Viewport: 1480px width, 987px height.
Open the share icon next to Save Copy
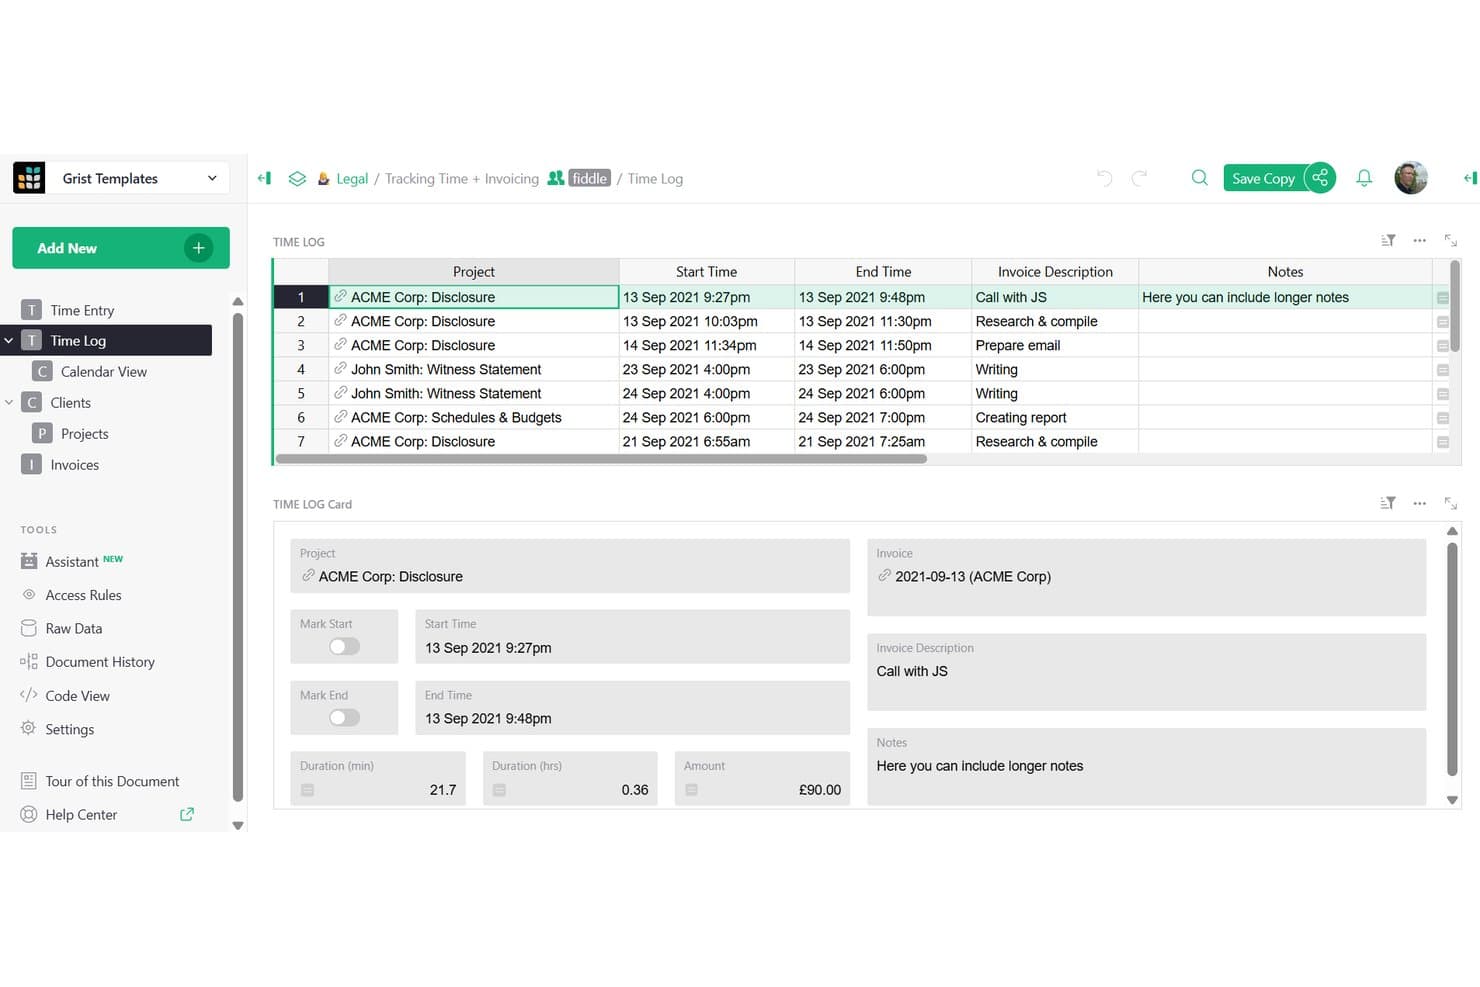tap(1321, 178)
